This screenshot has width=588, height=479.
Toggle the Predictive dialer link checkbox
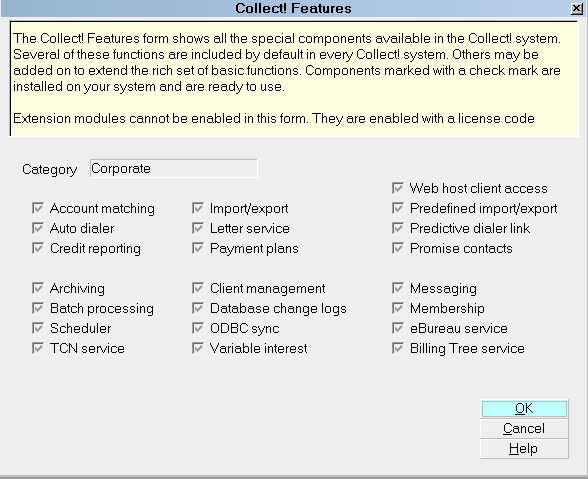(398, 228)
